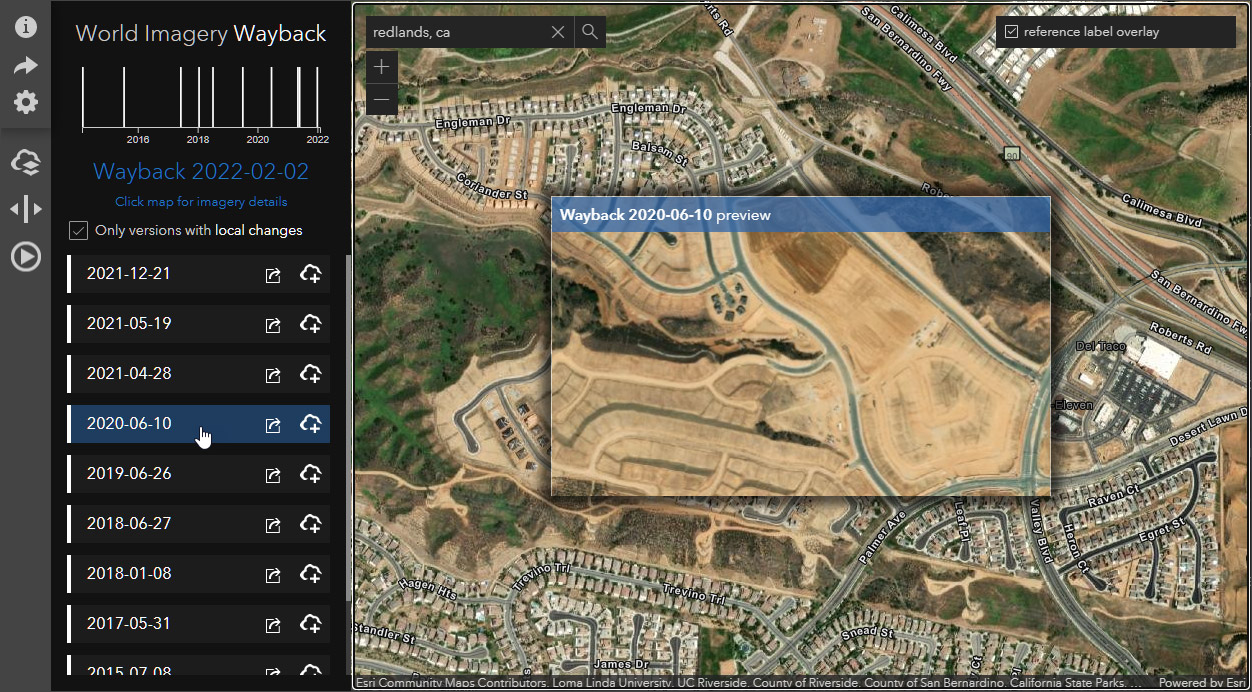The height and width of the screenshot is (692, 1252).
Task: Click the version list scrollbar
Action: [348, 430]
